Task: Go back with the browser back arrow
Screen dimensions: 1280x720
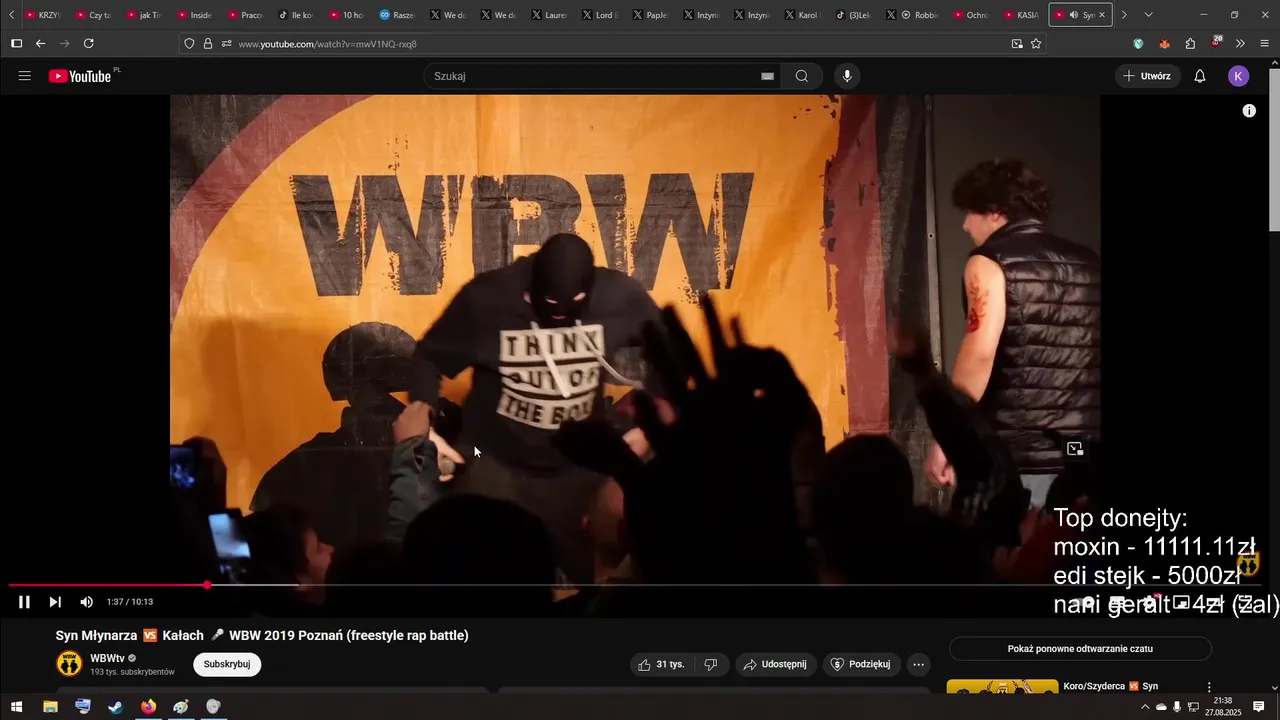Action: [40, 44]
